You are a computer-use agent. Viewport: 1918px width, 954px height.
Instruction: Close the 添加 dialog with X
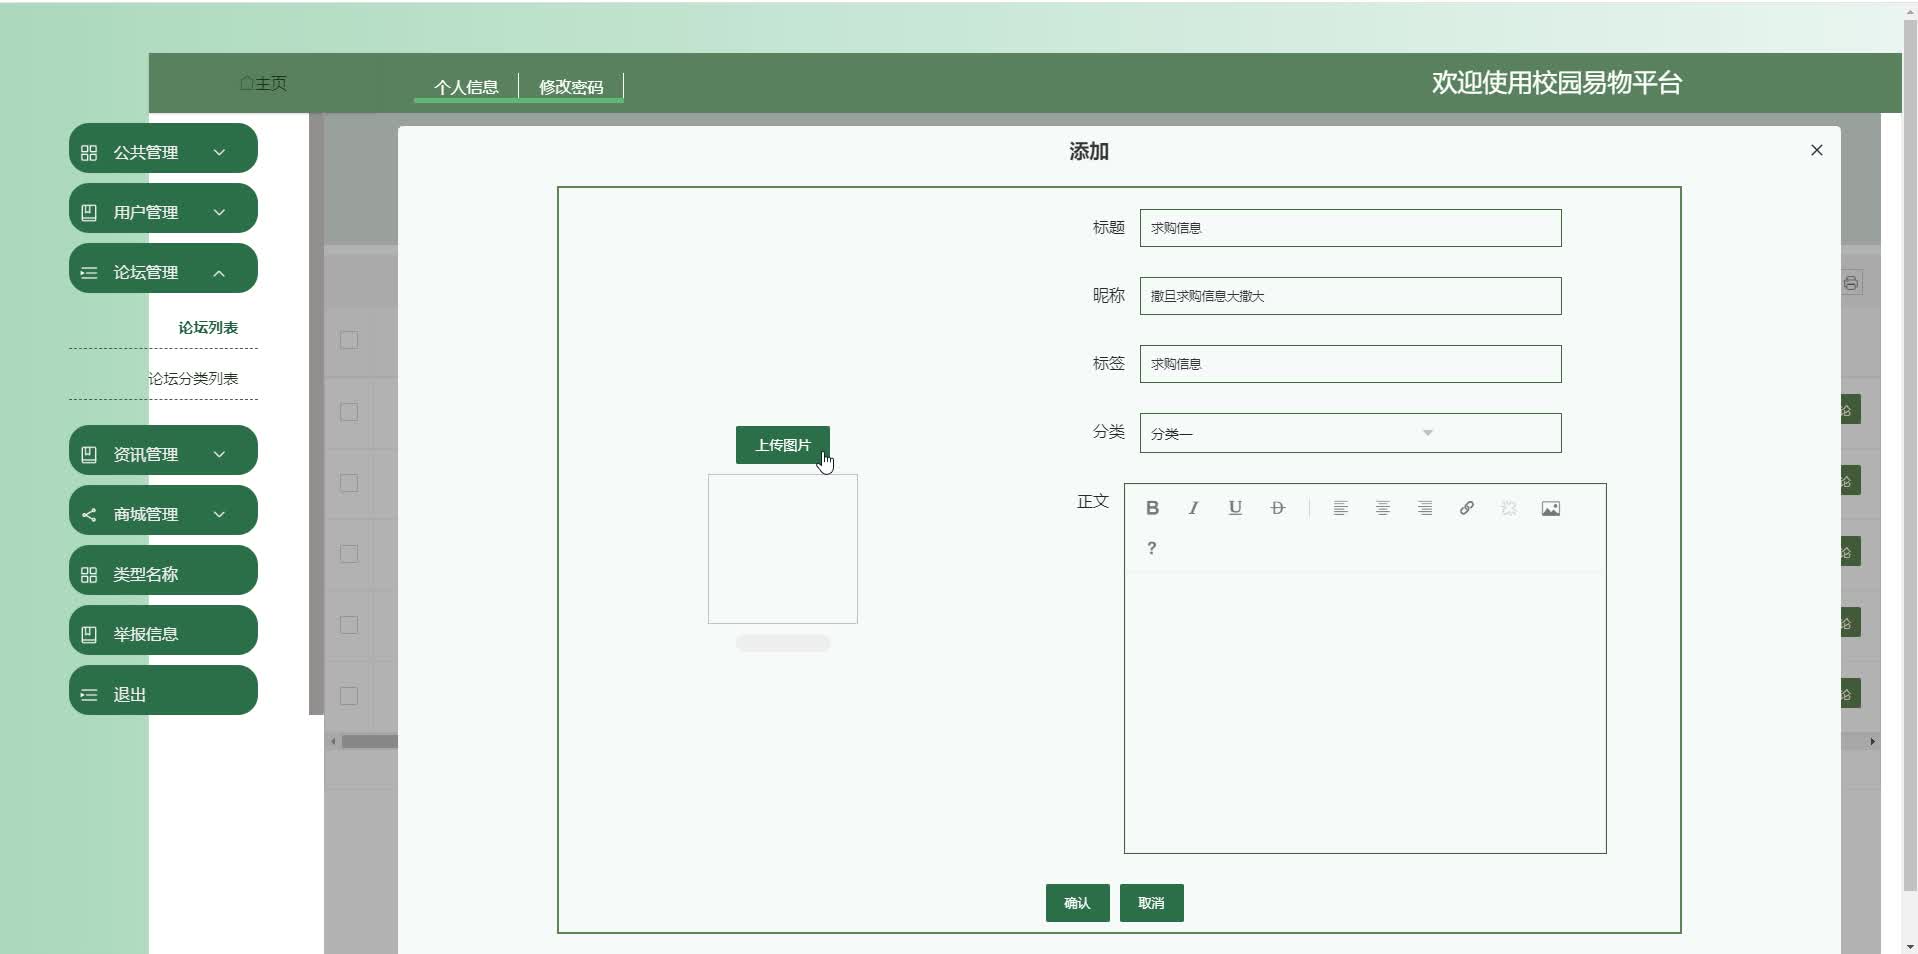tap(1817, 150)
